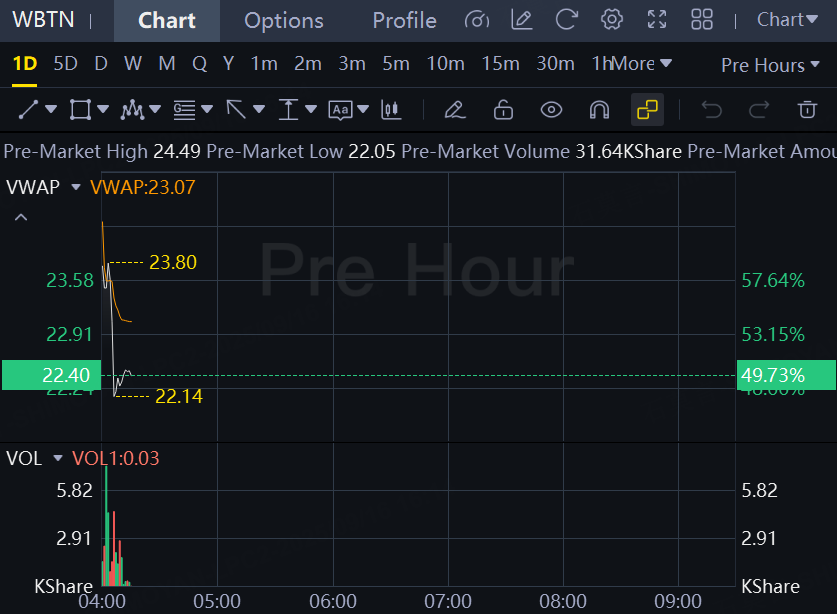Toggle the lock drawings icon
This screenshot has height=614, width=837.
click(x=503, y=110)
